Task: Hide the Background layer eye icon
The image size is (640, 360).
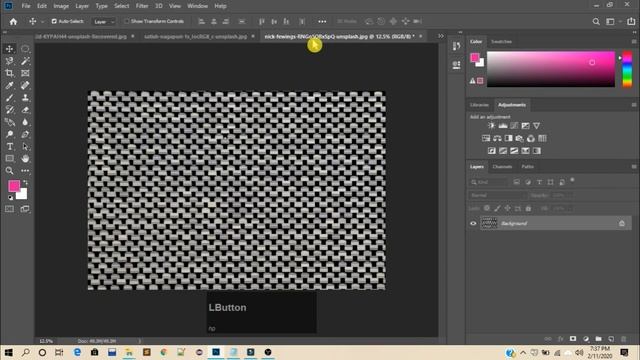Action: tap(473, 223)
